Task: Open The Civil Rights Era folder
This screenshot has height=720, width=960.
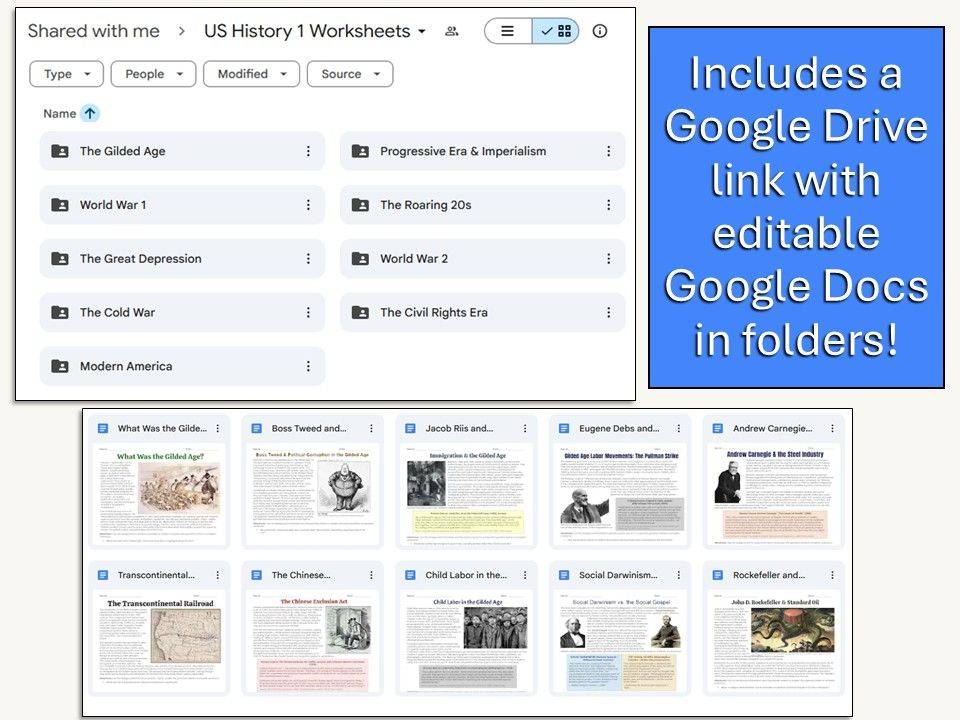Action: coord(482,313)
